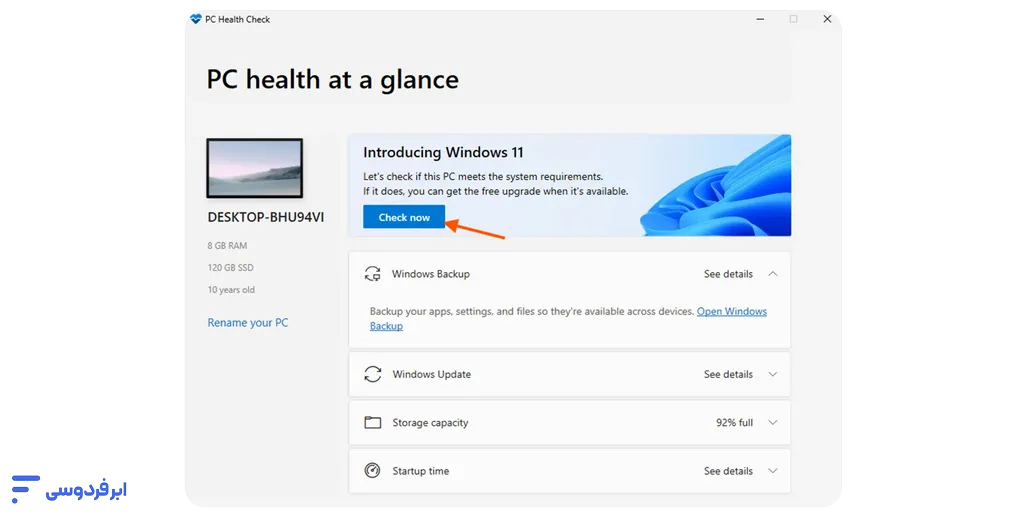Click the Startup time label
The width and height of the screenshot is (1024, 515).
pyautogui.click(x=421, y=471)
